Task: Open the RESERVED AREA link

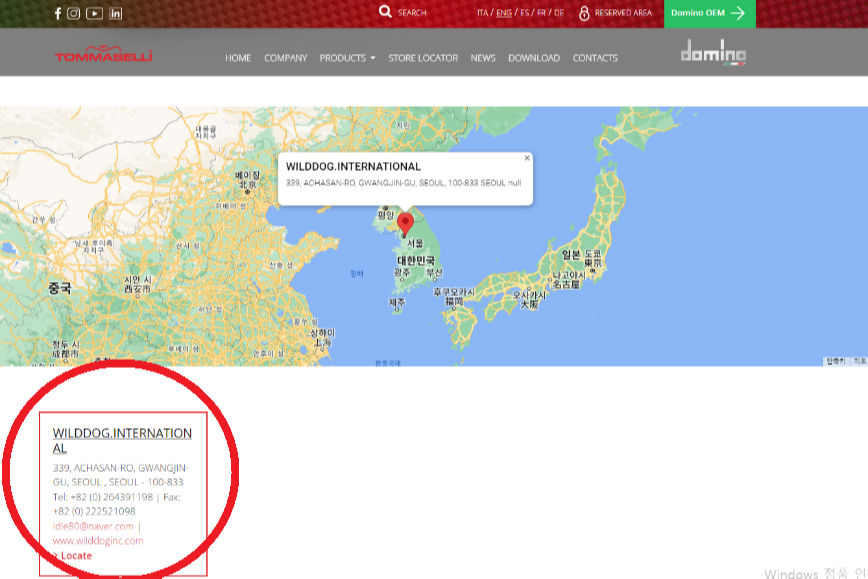Action: pyautogui.click(x=623, y=13)
